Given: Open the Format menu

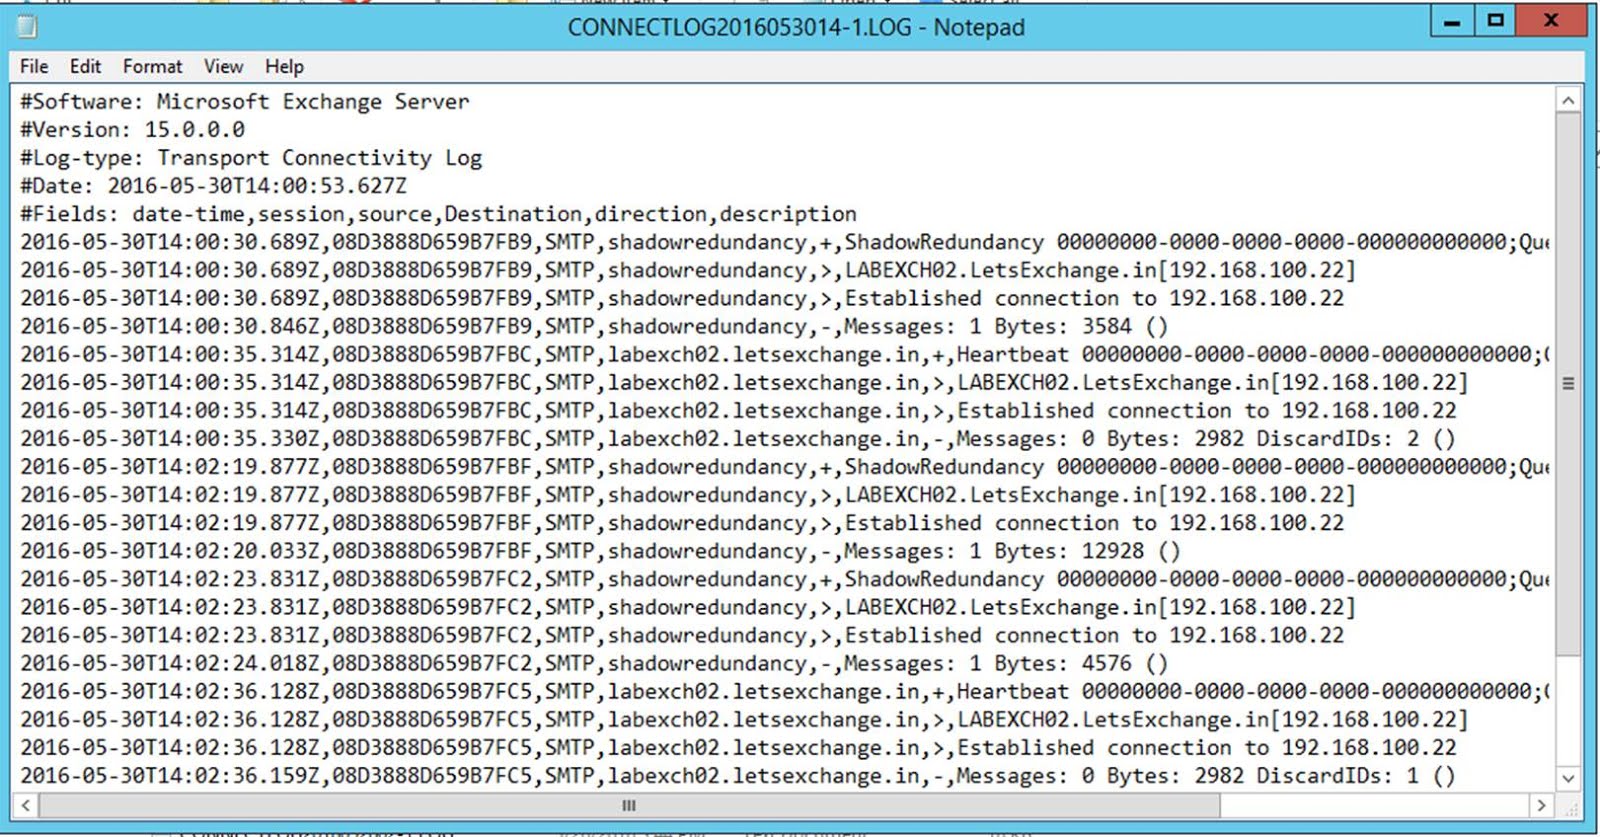Looking at the screenshot, I should (152, 67).
